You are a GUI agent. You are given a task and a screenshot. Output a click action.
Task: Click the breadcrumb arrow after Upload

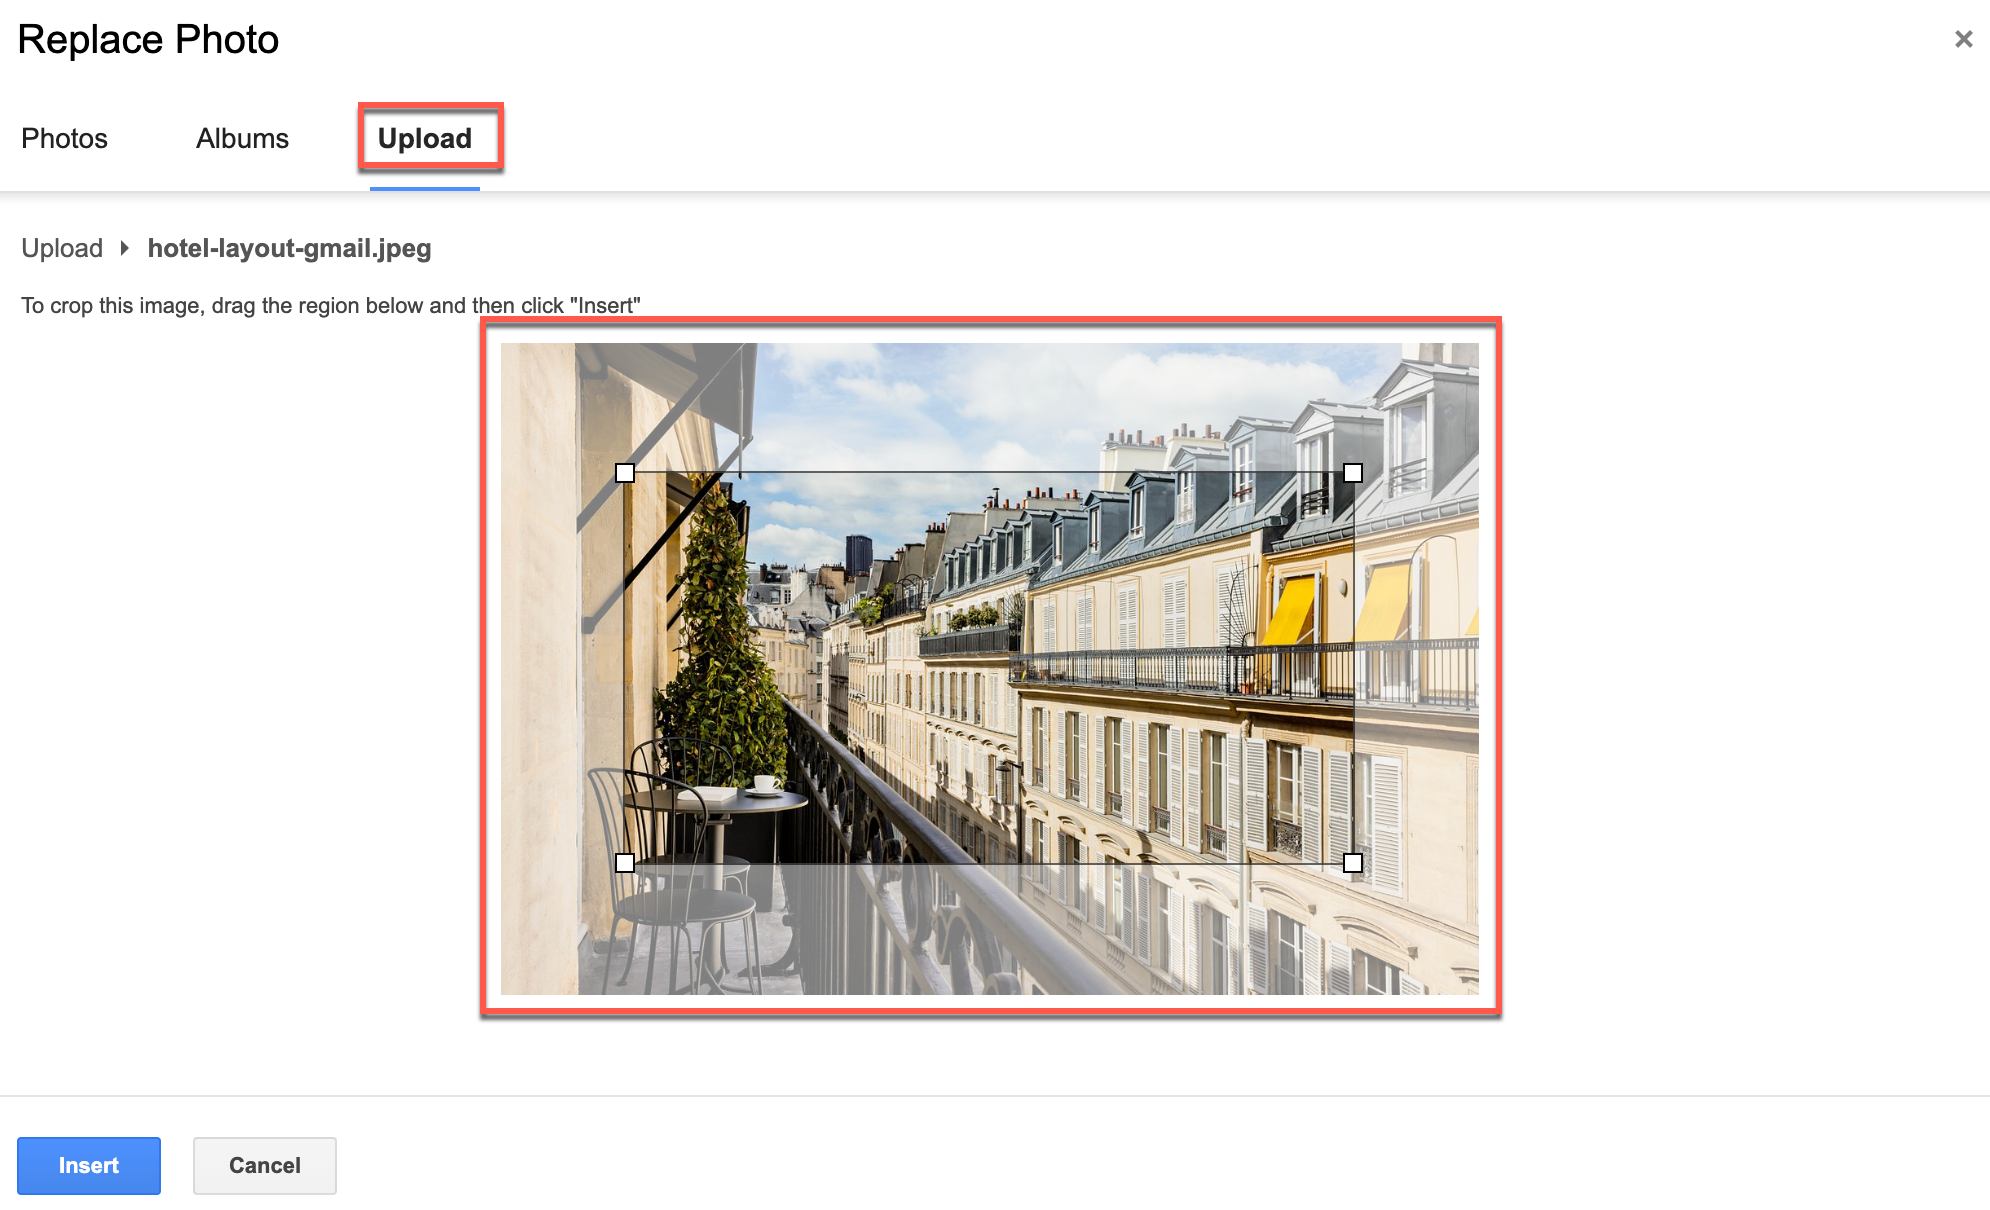tap(125, 248)
